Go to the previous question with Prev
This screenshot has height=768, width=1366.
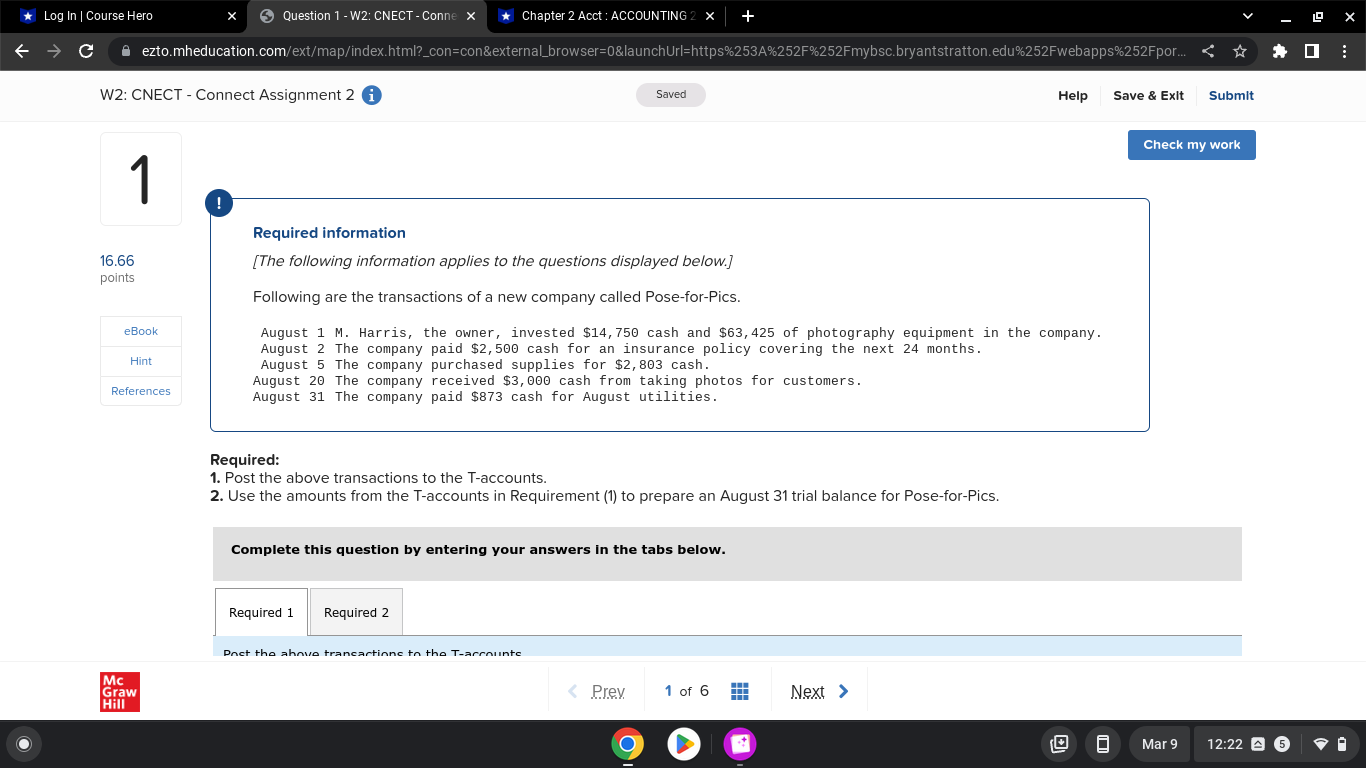click(x=597, y=691)
